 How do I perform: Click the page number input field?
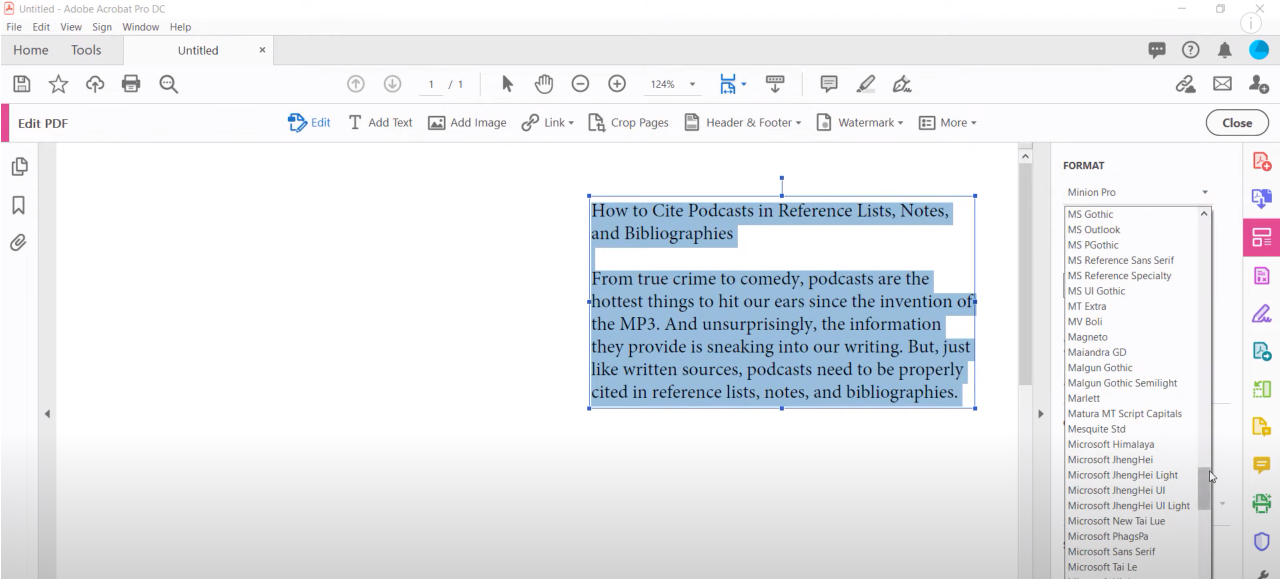[431, 85]
